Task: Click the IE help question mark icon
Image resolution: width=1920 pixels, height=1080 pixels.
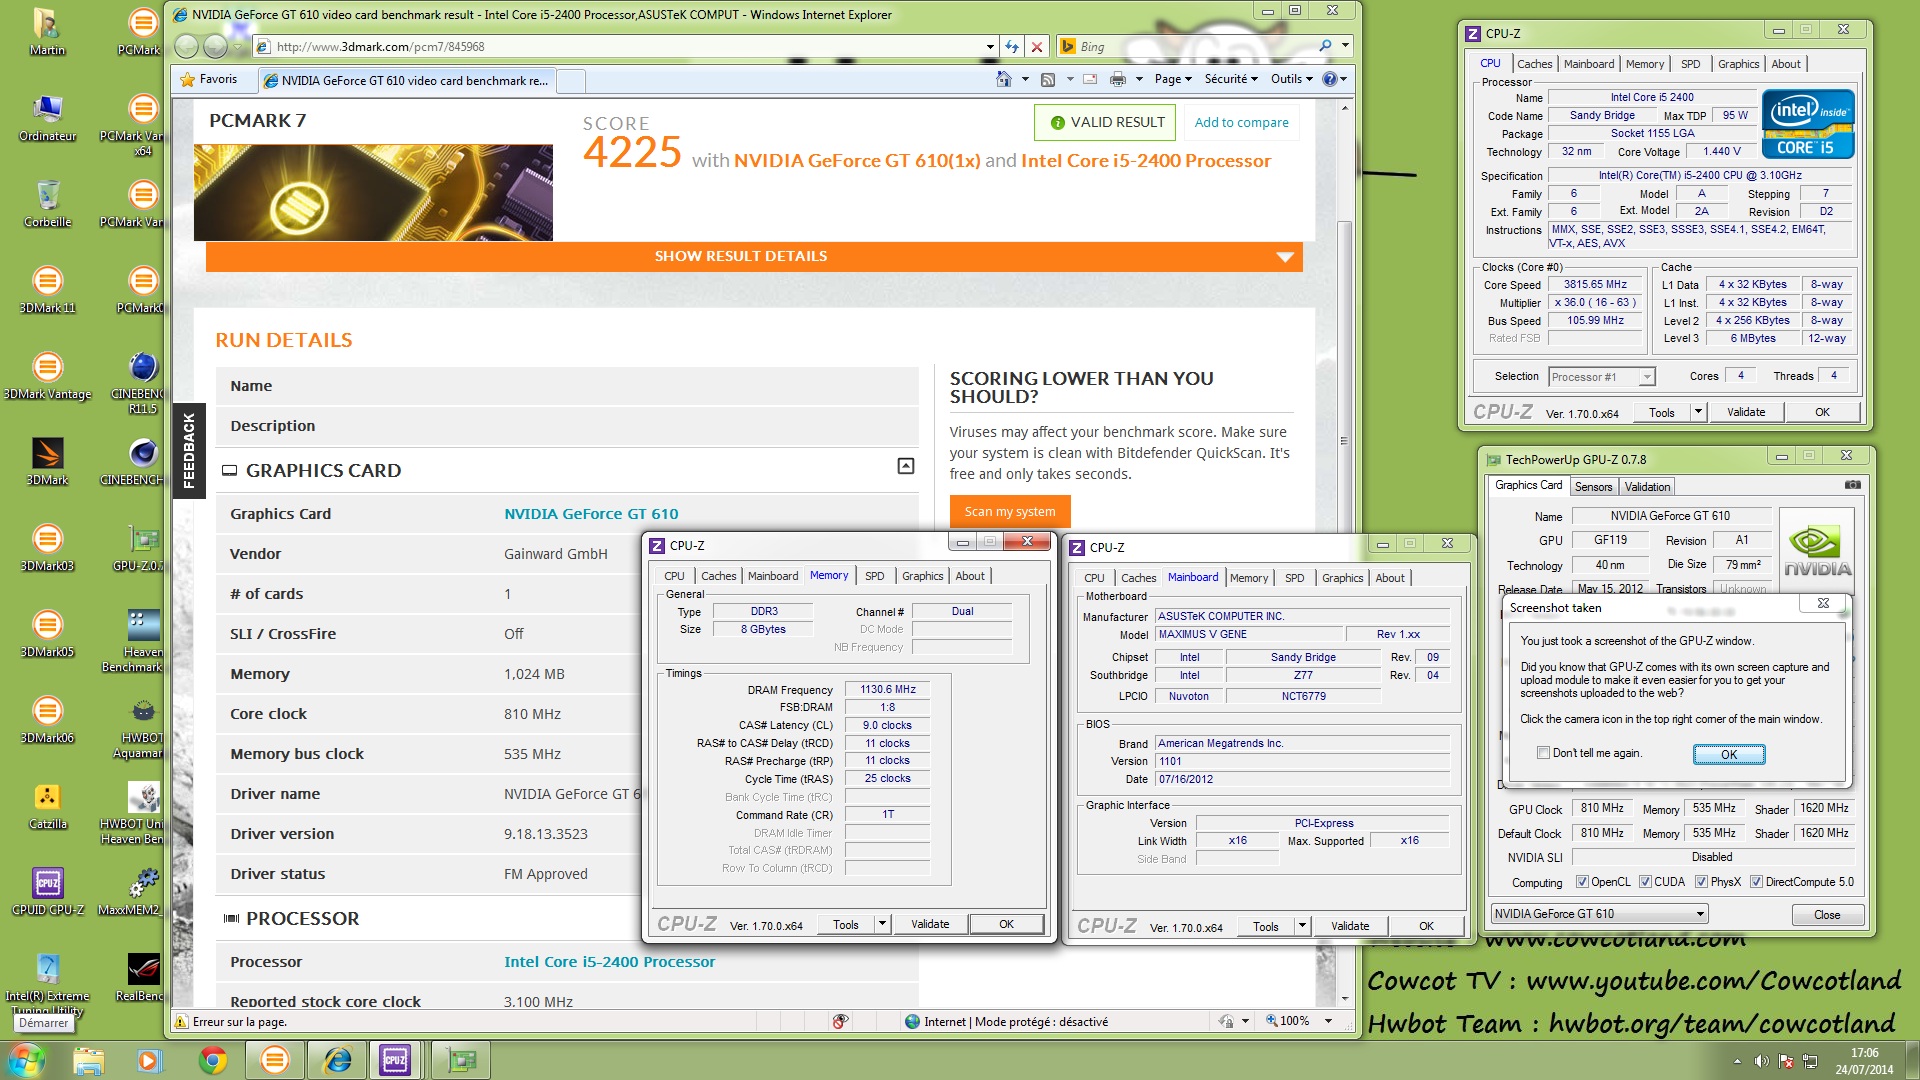Action: coord(1330,79)
